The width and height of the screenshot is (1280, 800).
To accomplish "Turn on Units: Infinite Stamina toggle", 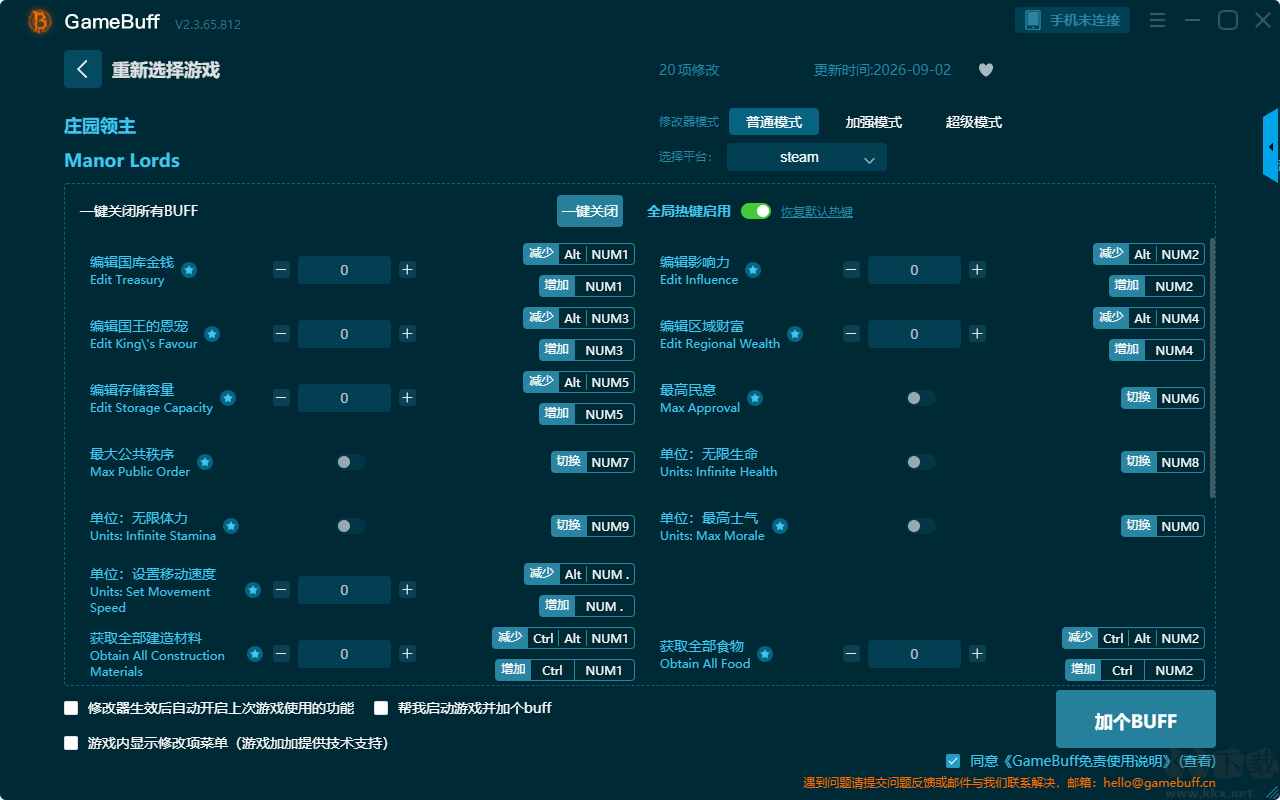I will (351, 526).
